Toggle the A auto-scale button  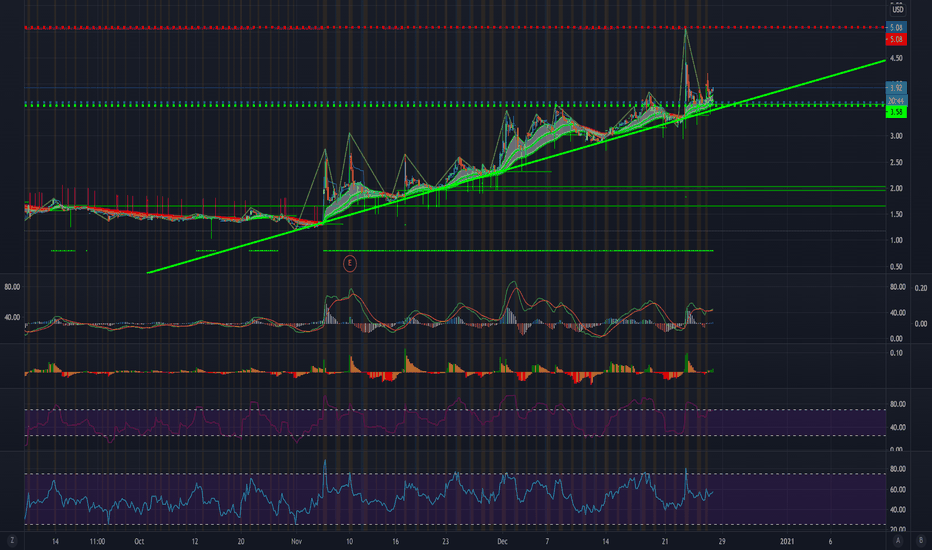click(898, 540)
